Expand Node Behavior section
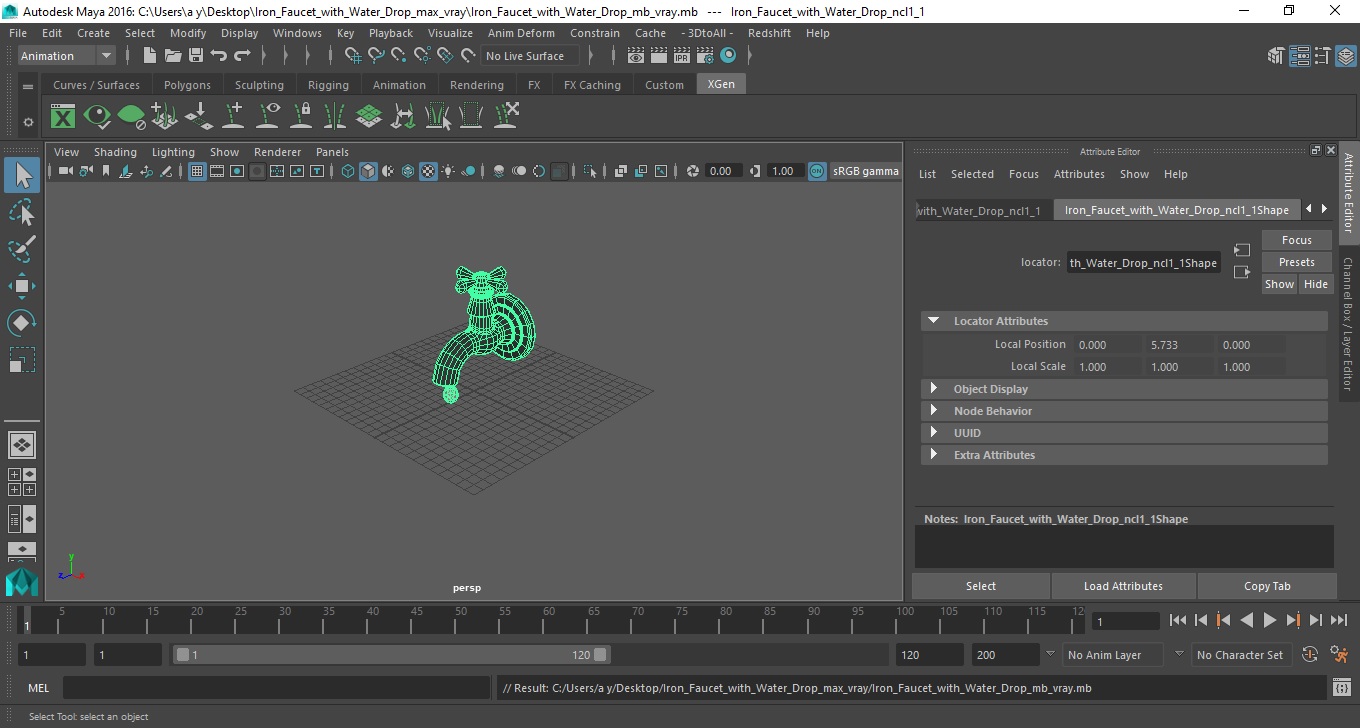The width and height of the screenshot is (1360, 728). click(x=933, y=411)
